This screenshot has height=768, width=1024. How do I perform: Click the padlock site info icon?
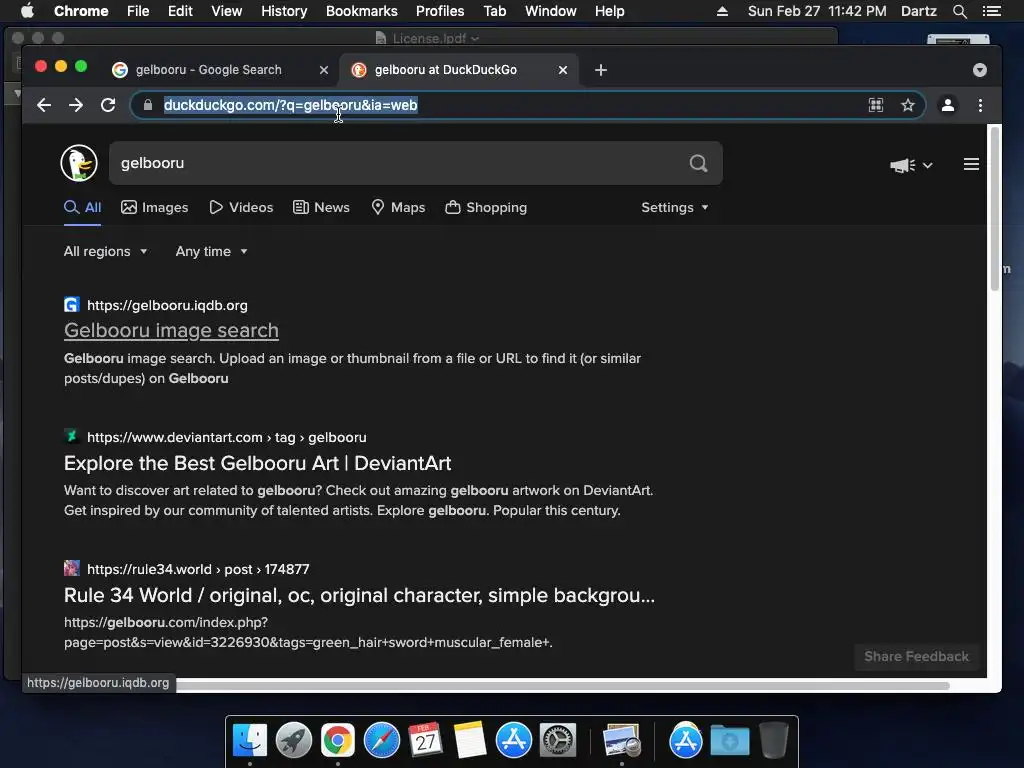[x=148, y=105]
